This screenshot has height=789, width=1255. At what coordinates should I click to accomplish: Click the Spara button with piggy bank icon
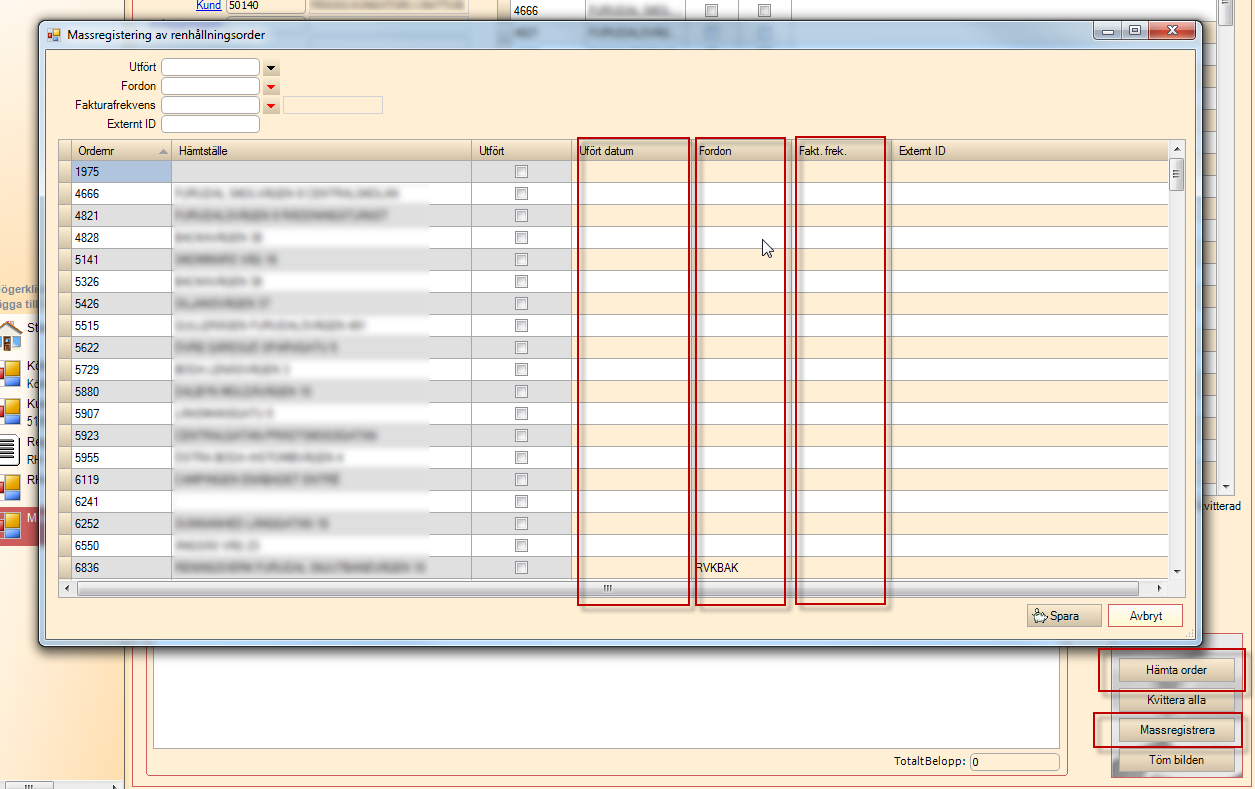click(1063, 616)
